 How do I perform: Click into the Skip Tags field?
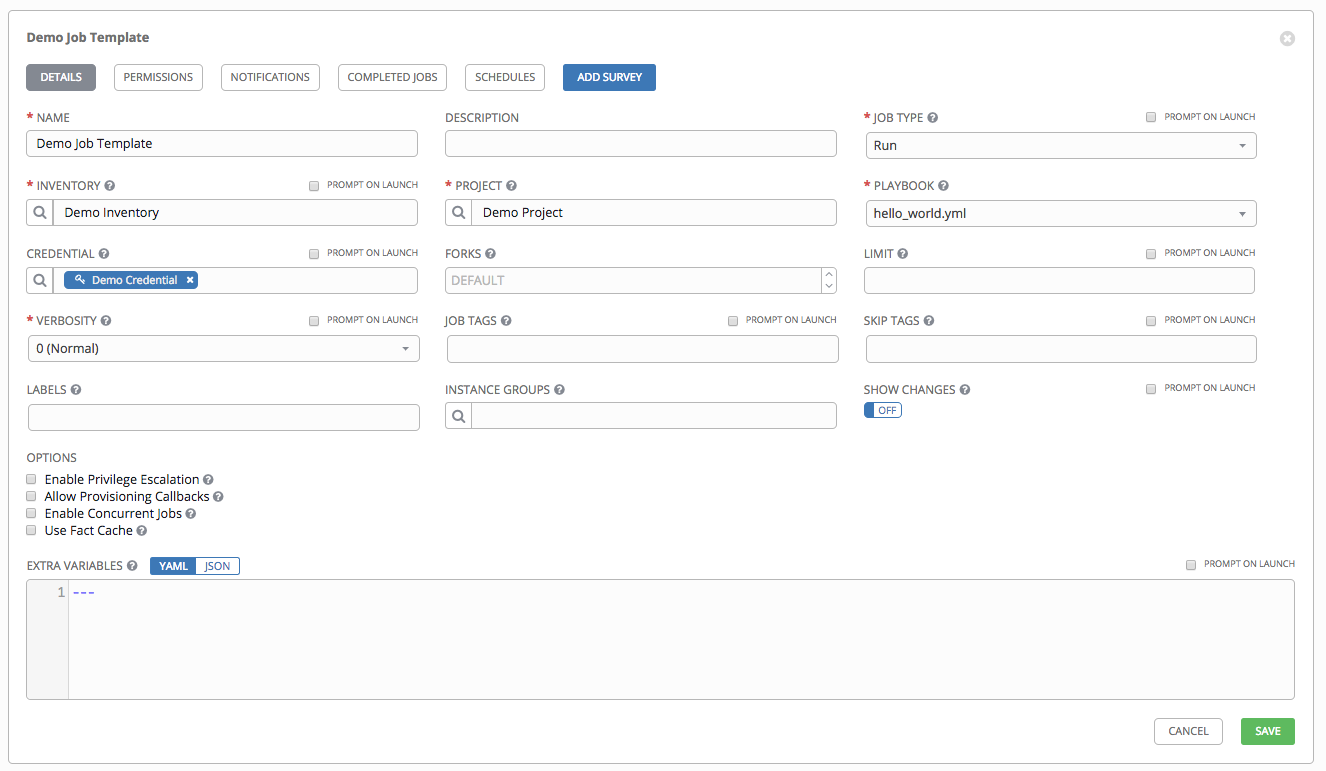point(1061,348)
